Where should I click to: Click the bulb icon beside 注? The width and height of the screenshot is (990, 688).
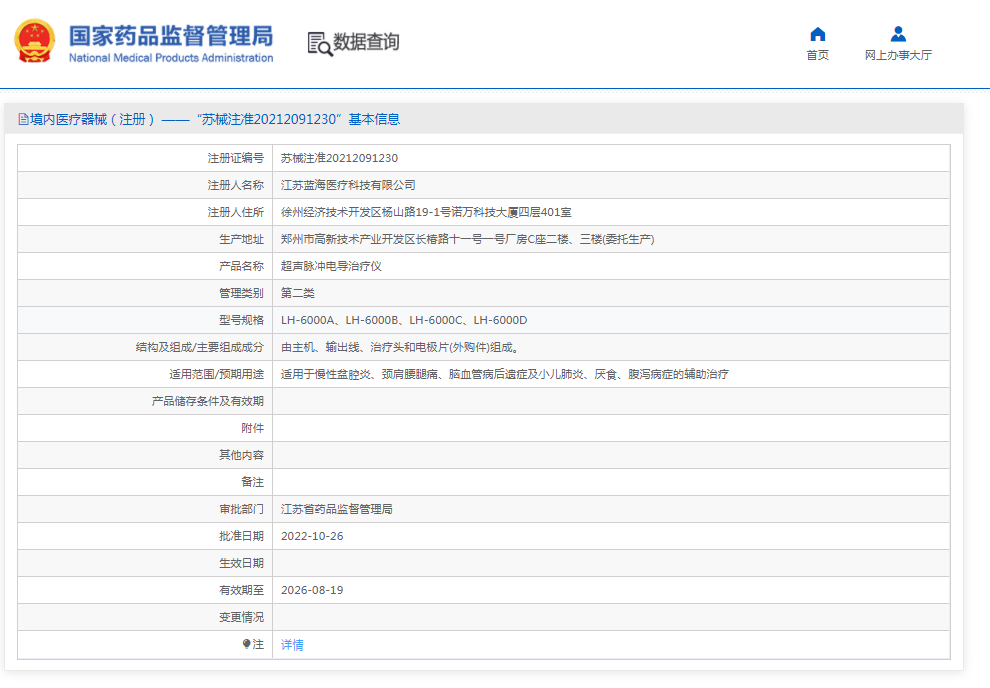[246, 645]
